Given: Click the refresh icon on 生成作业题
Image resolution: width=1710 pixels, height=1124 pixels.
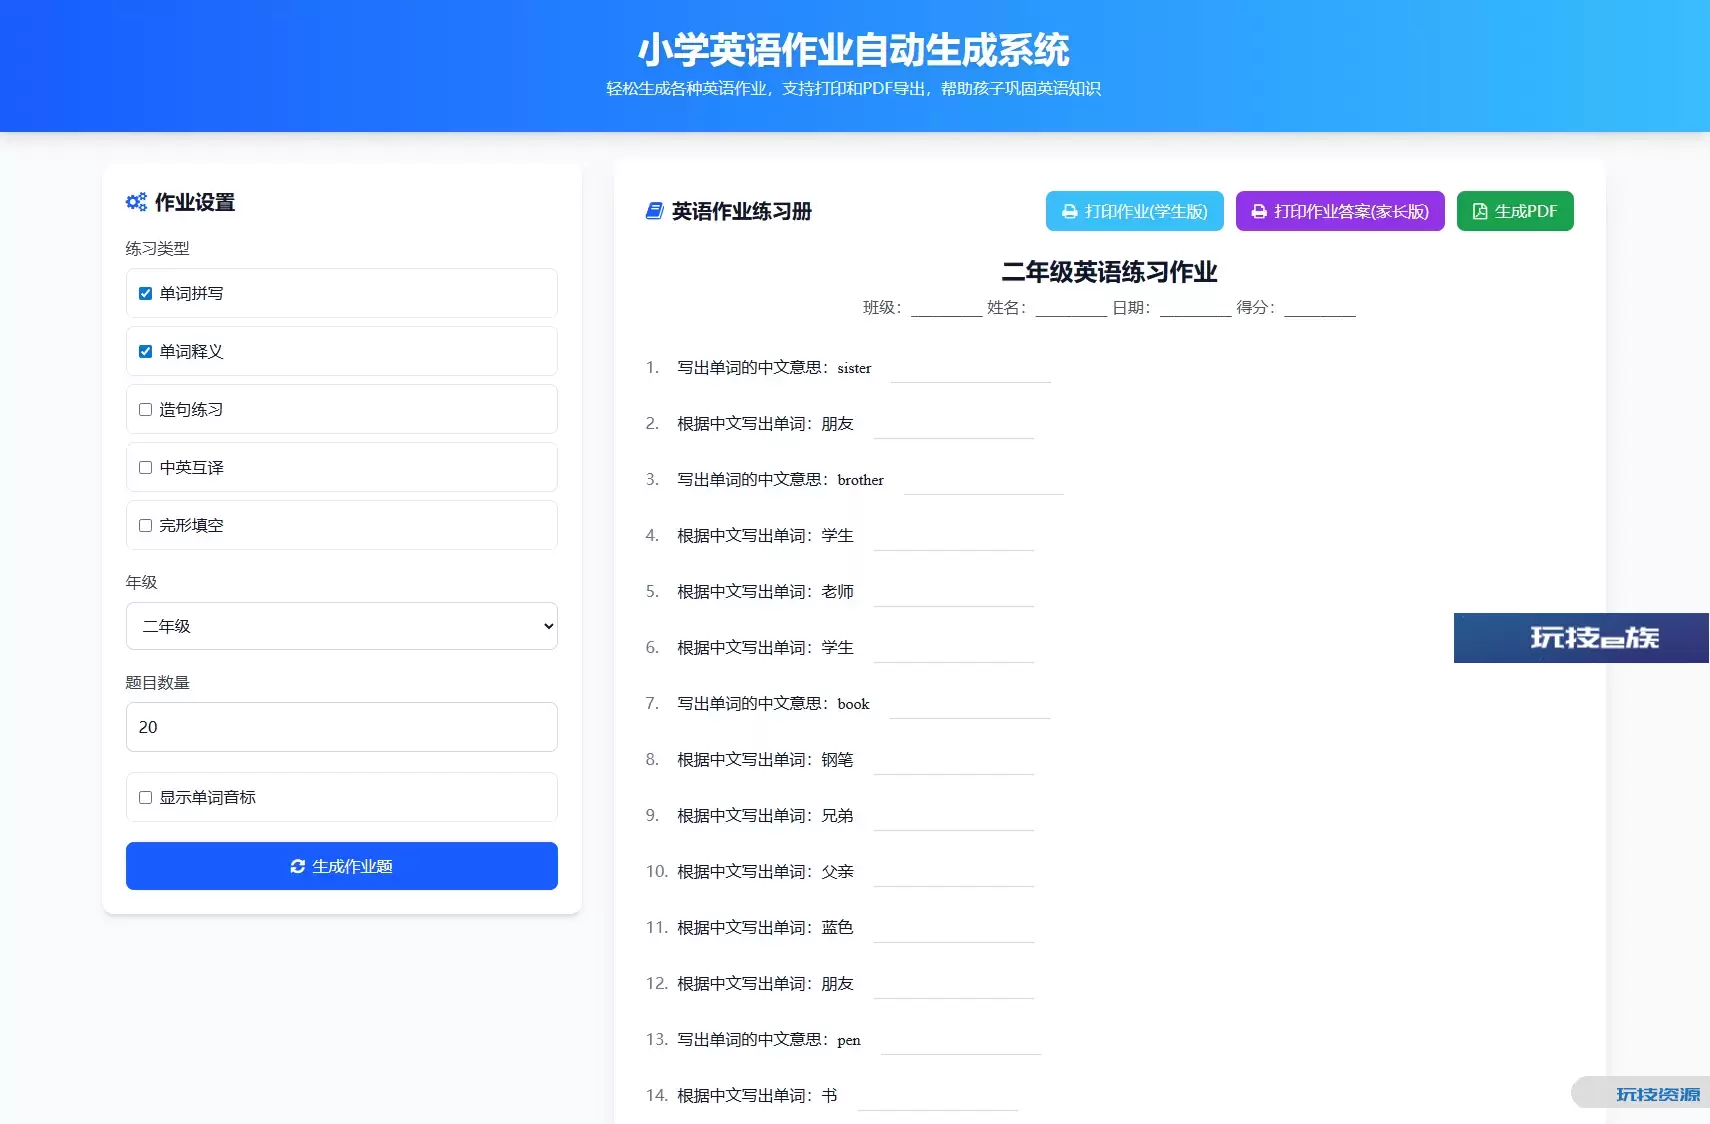Looking at the screenshot, I should click(x=297, y=866).
